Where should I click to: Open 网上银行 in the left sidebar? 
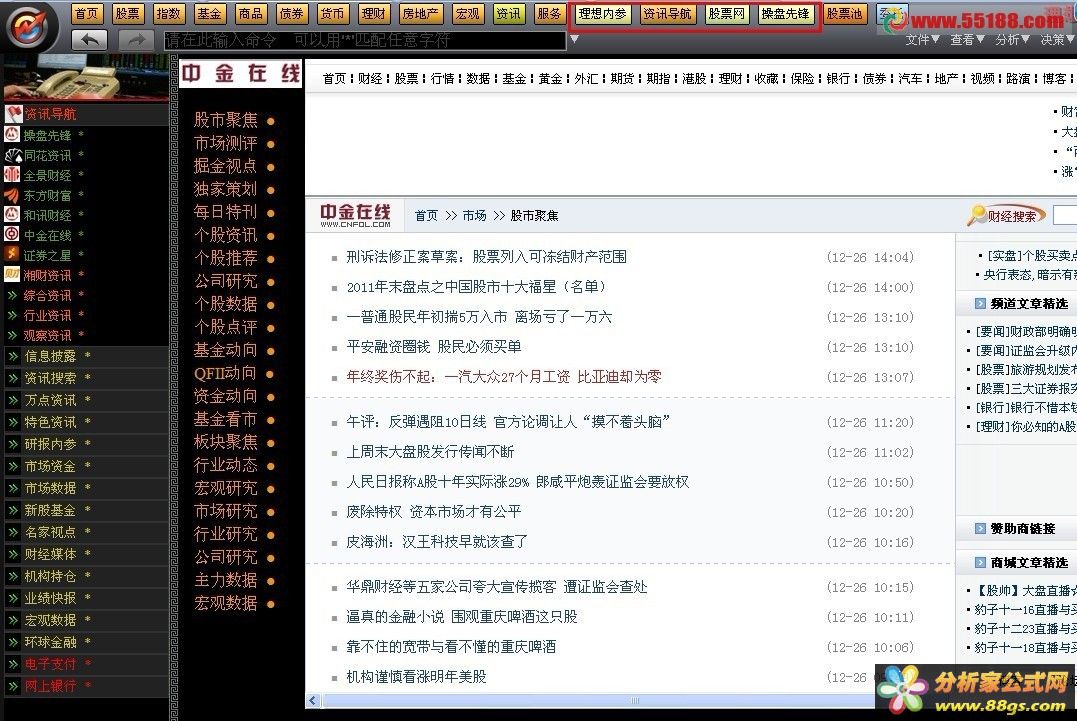tap(50, 686)
